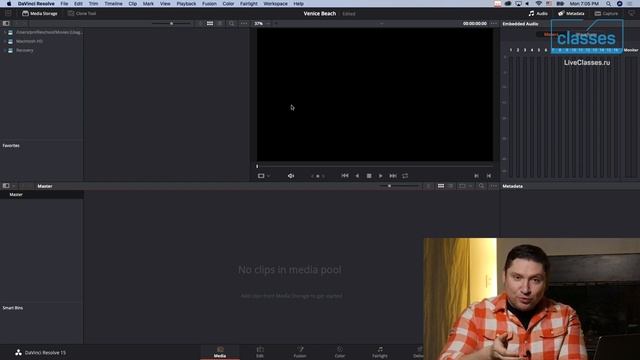Click the Wi-Fi status icon
This screenshot has height=360, width=640.
coord(538,4)
